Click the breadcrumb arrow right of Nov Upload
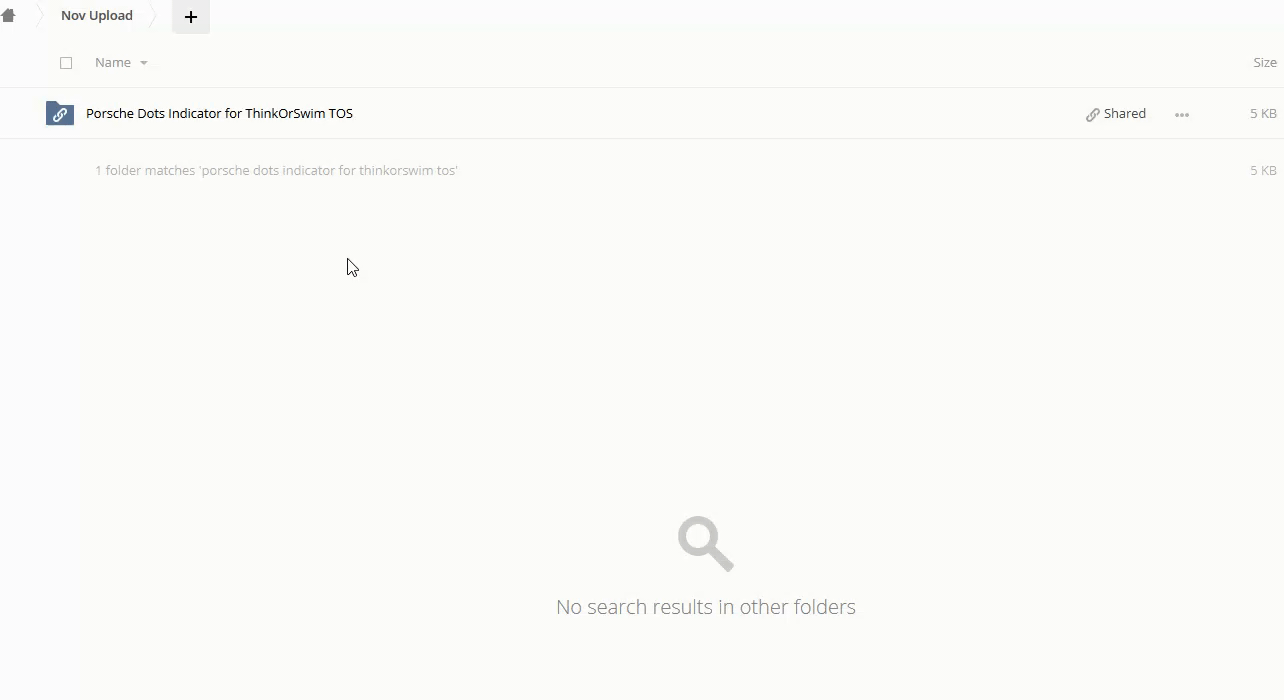Viewport: 1284px width, 700px height. click(155, 16)
